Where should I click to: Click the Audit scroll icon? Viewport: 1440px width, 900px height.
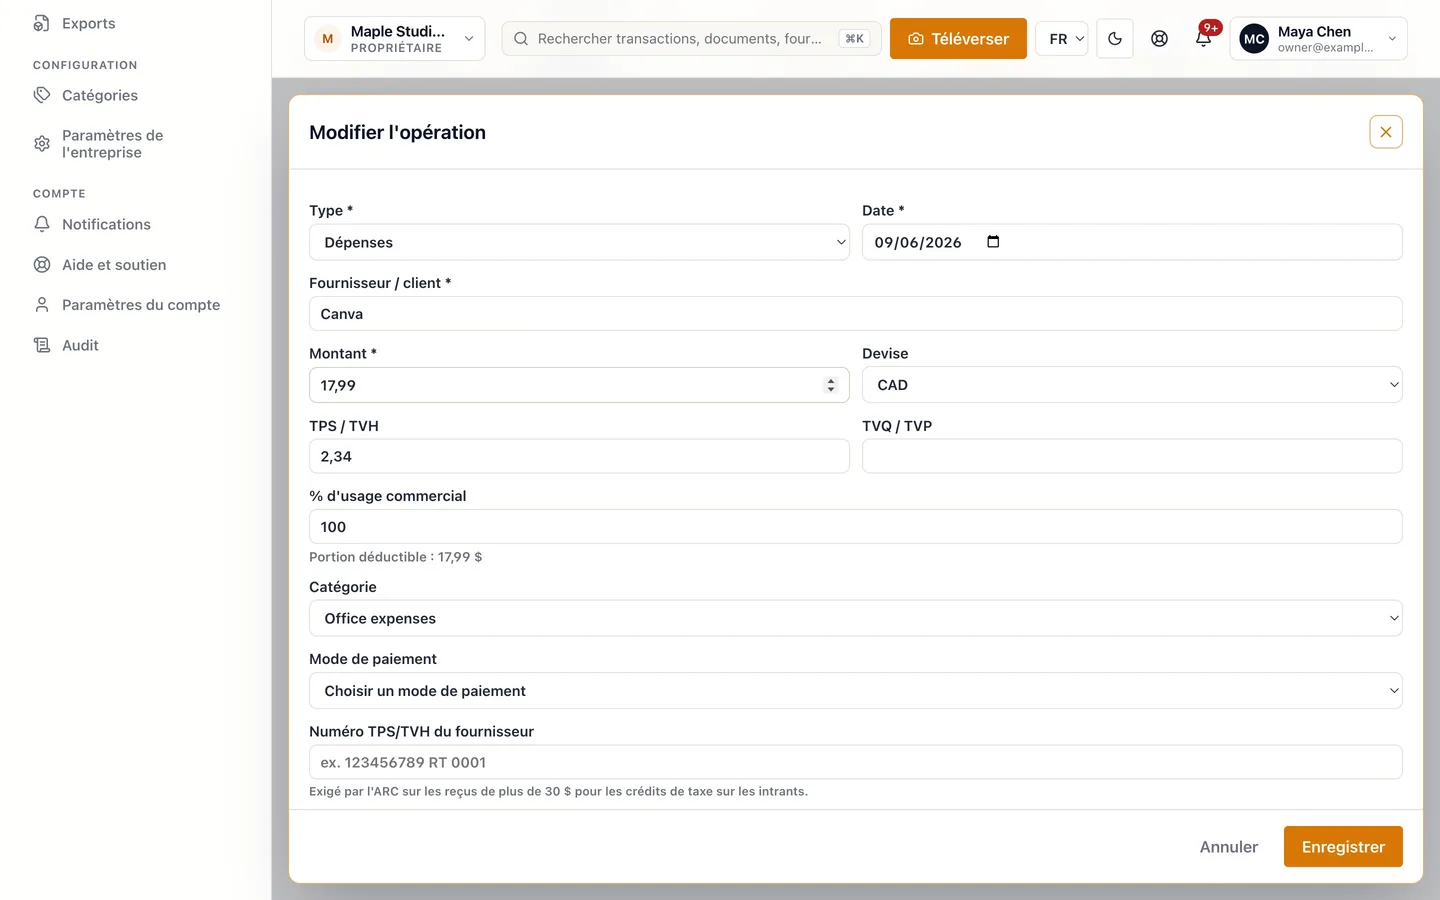coord(42,345)
